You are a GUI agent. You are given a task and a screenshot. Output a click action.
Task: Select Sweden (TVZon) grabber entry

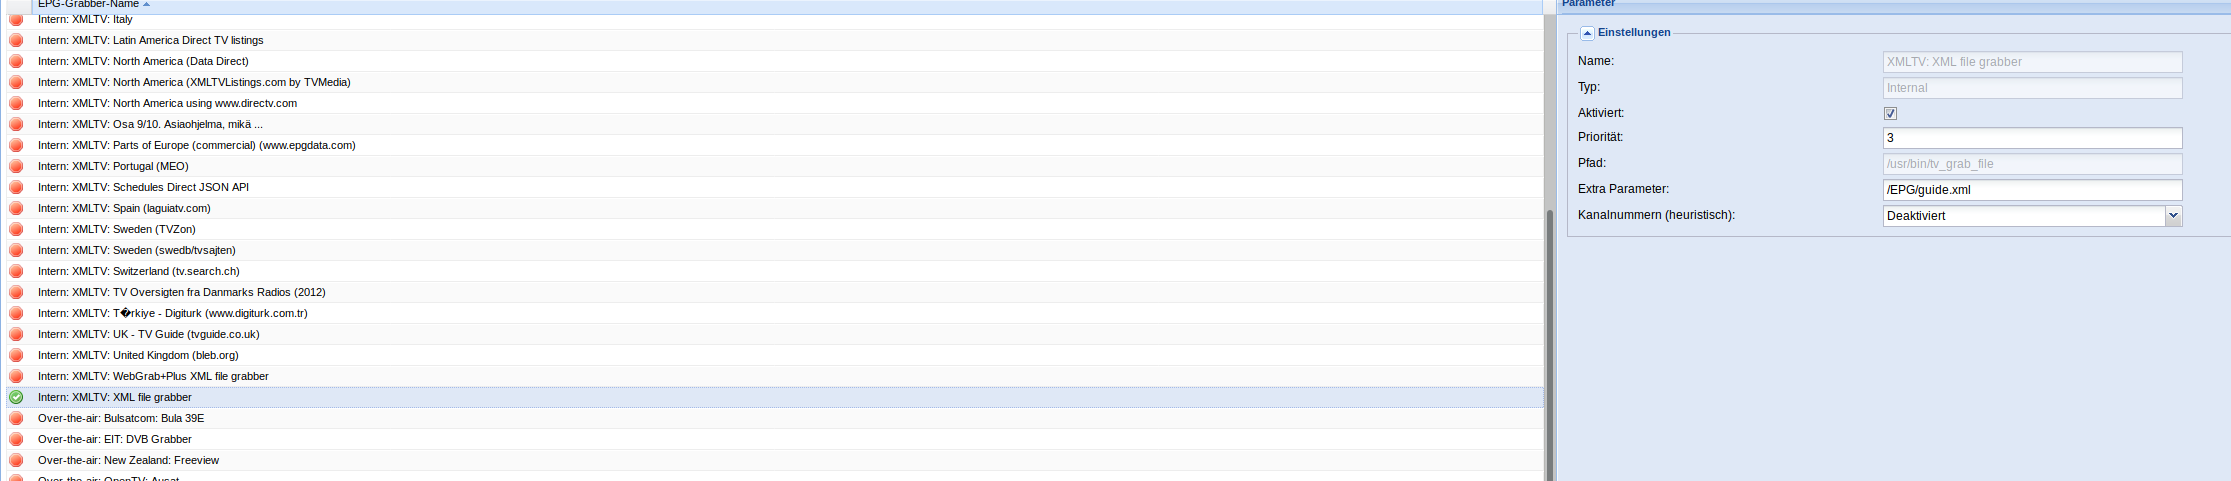pyautogui.click(x=775, y=229)
